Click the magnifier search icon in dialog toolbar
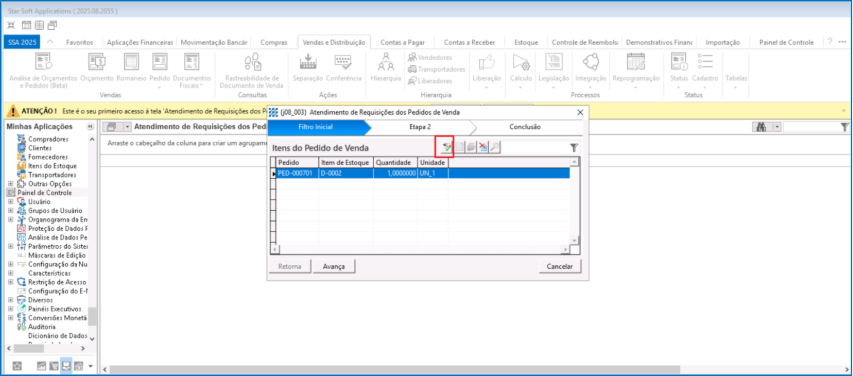This screenshot has width=853, height=376. coord(495,147)
